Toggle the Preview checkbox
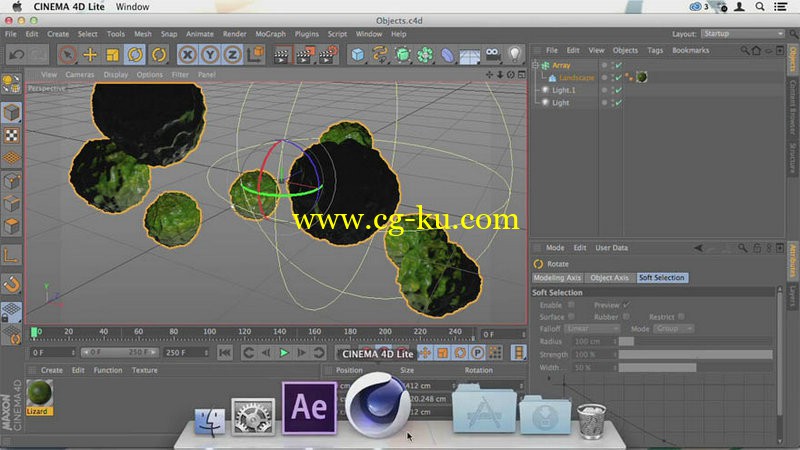The width and height of the screenshot is (800, 450). 626,305
